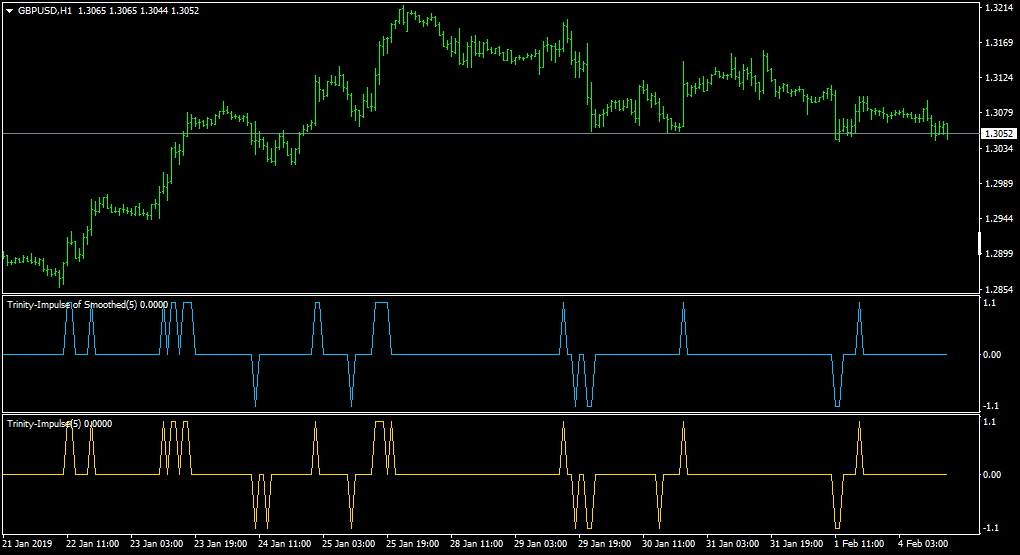1020x555 pixels.
Task: Click the 1.1 scale value of blue indicator
Action: pyautogui.click(x=989, y=303)
